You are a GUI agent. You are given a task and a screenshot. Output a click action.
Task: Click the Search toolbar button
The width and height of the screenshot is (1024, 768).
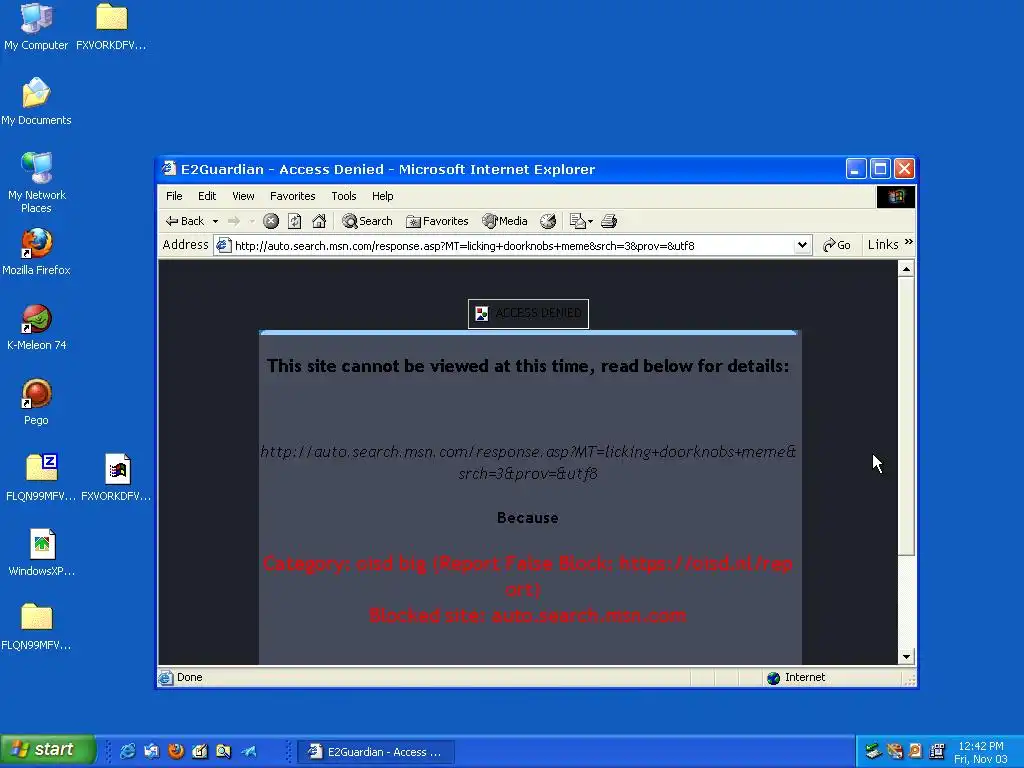(x=367, y=221)
